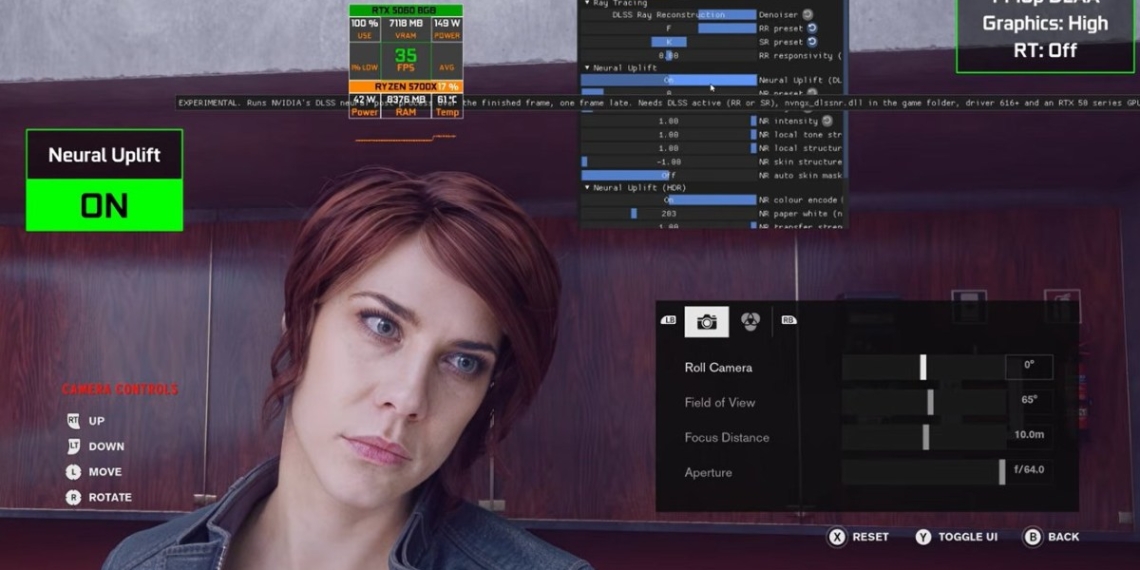Open the color filters tab icon
The width and height of the screenshot is (1140, 570).
coord(750,321)
